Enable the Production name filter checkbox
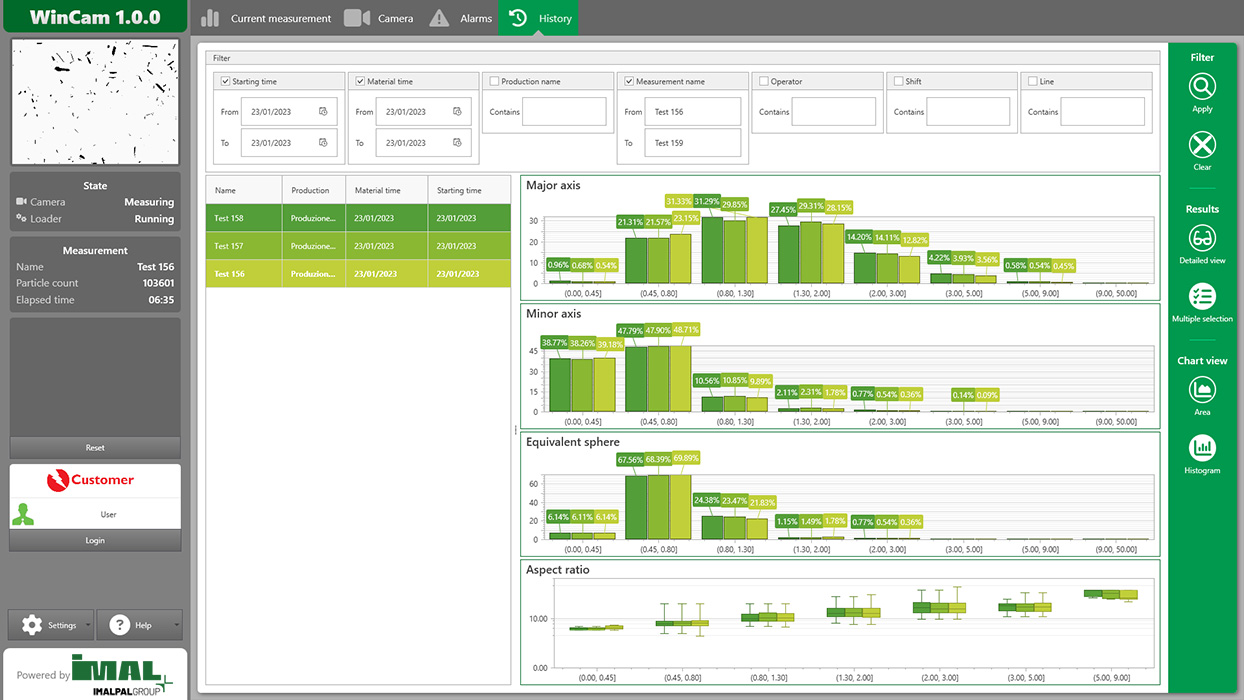This screenshot has height=700, width=1244. [x=495, y=81]
